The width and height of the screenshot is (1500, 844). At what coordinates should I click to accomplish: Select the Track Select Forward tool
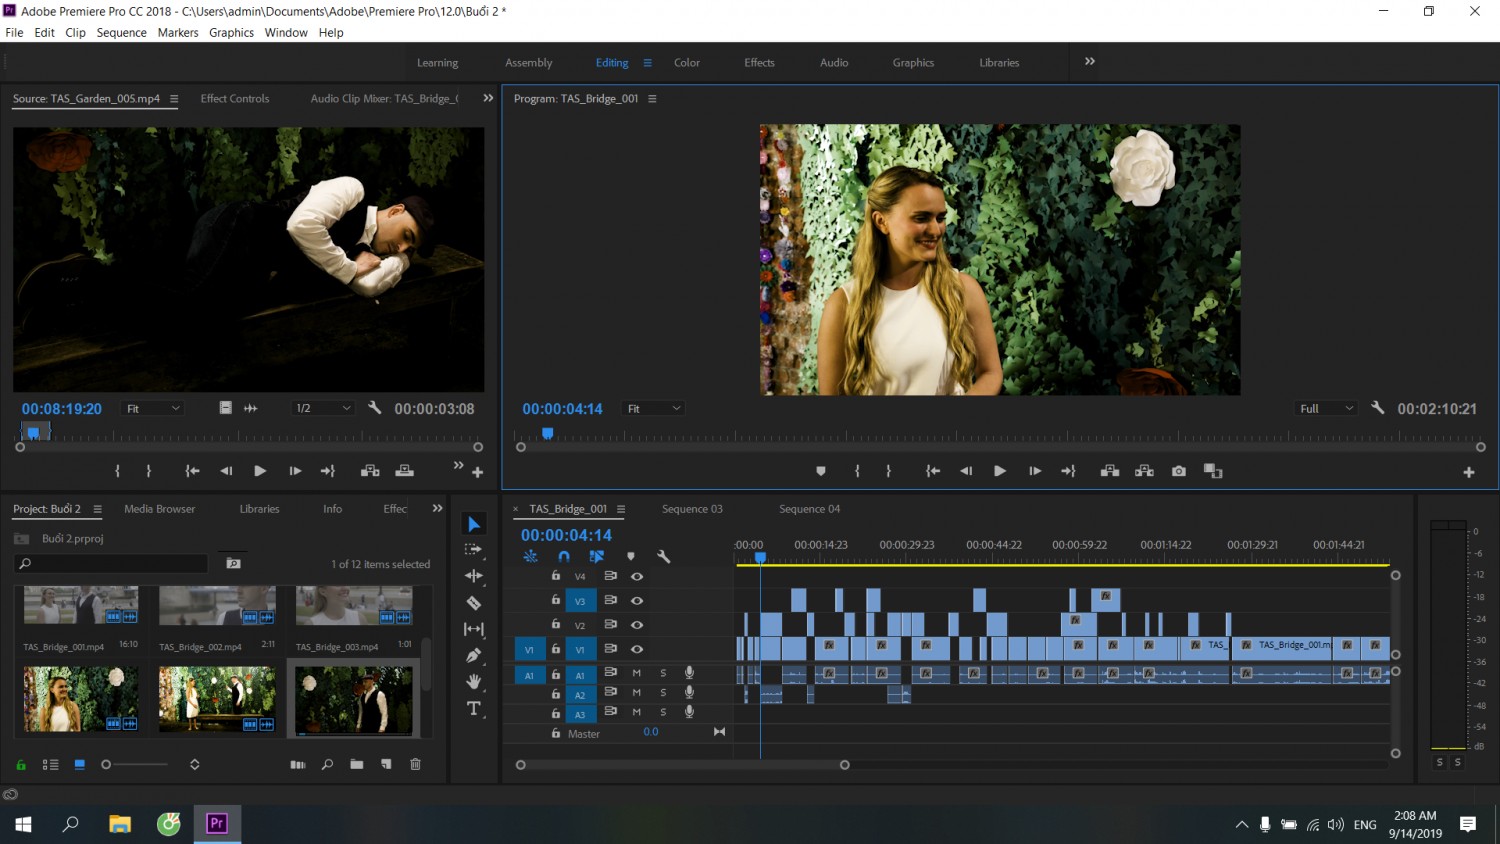click(x=474, y=550)
